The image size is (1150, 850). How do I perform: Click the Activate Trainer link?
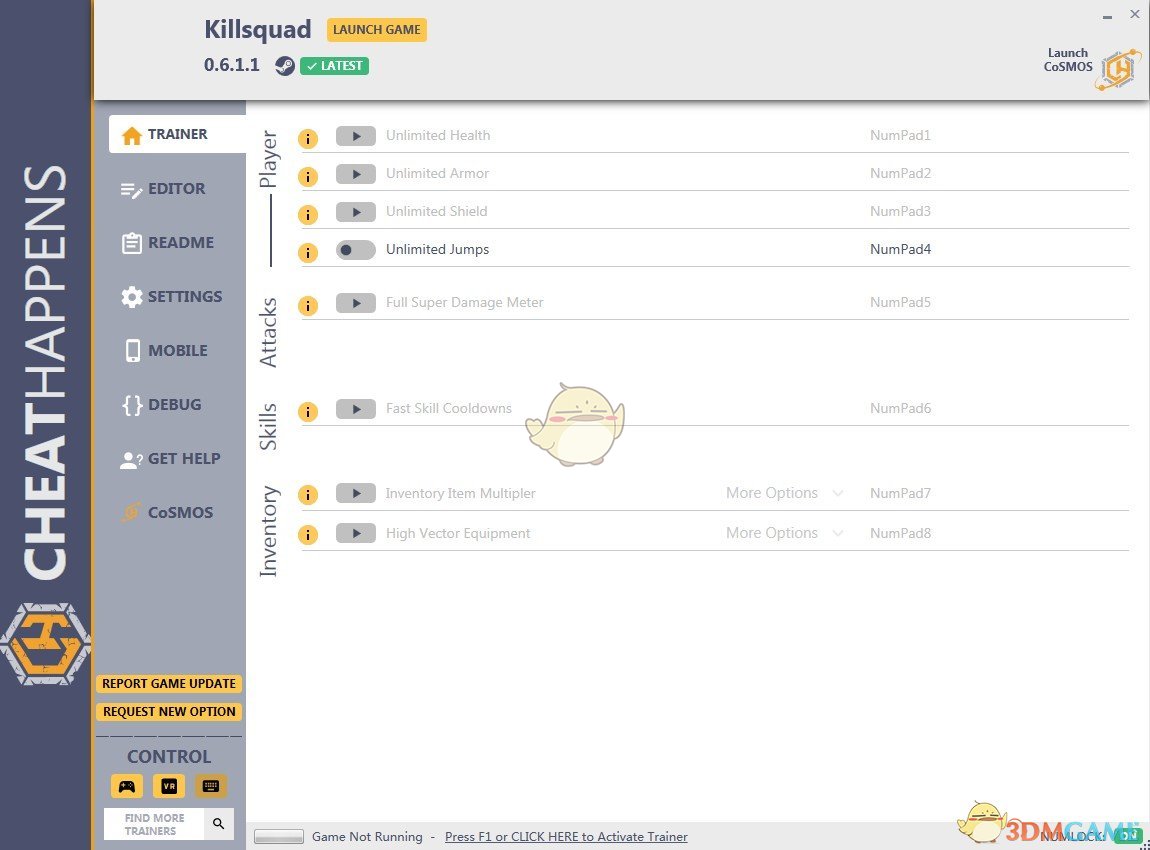pyautogui.click(x=566, y=837)
